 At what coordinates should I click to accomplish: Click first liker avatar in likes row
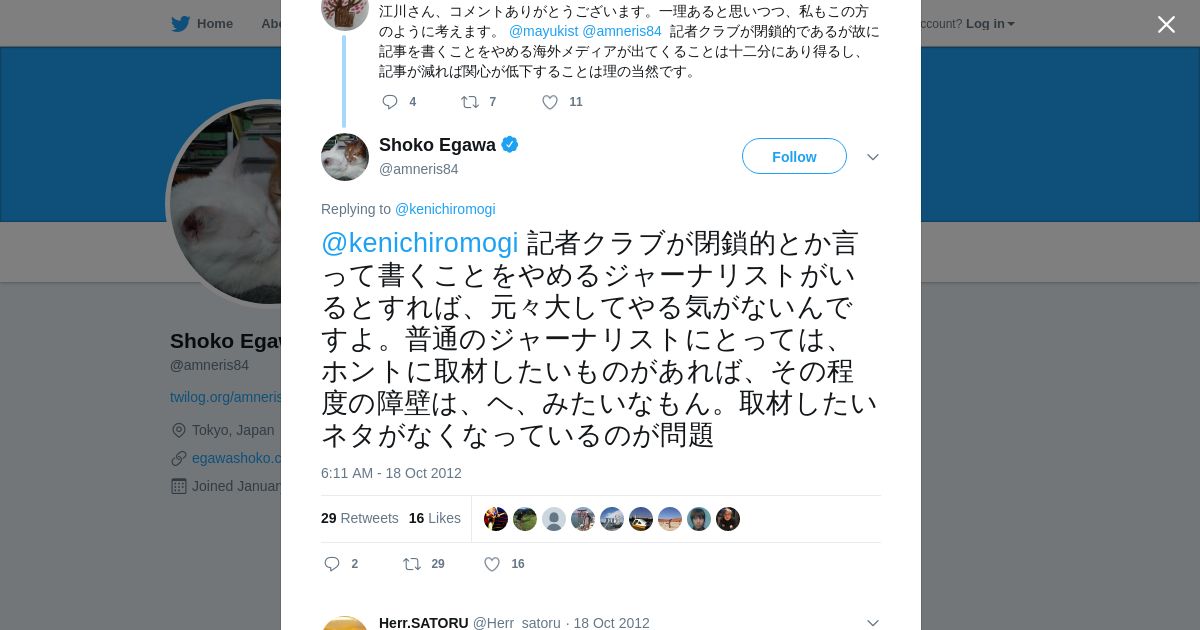point(496,519)
